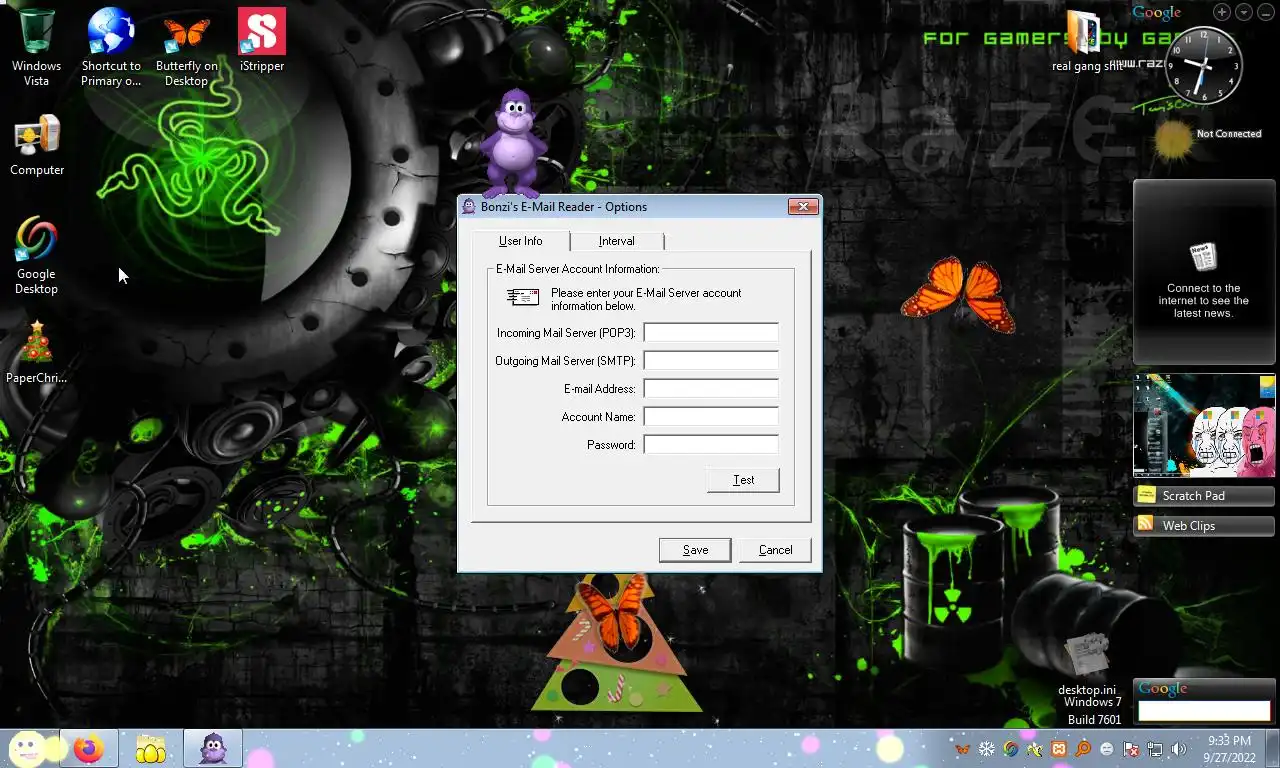Open the Scratch Pad gadget
The width and height of the screenshot is (1280, 768).
pos(1204,495)
